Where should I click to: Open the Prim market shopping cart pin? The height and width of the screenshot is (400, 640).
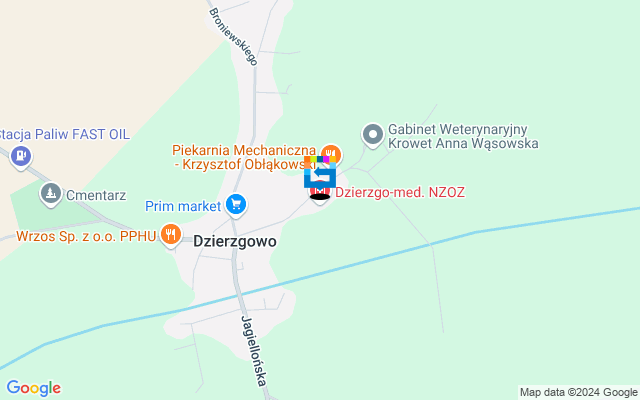coord(236,204)
